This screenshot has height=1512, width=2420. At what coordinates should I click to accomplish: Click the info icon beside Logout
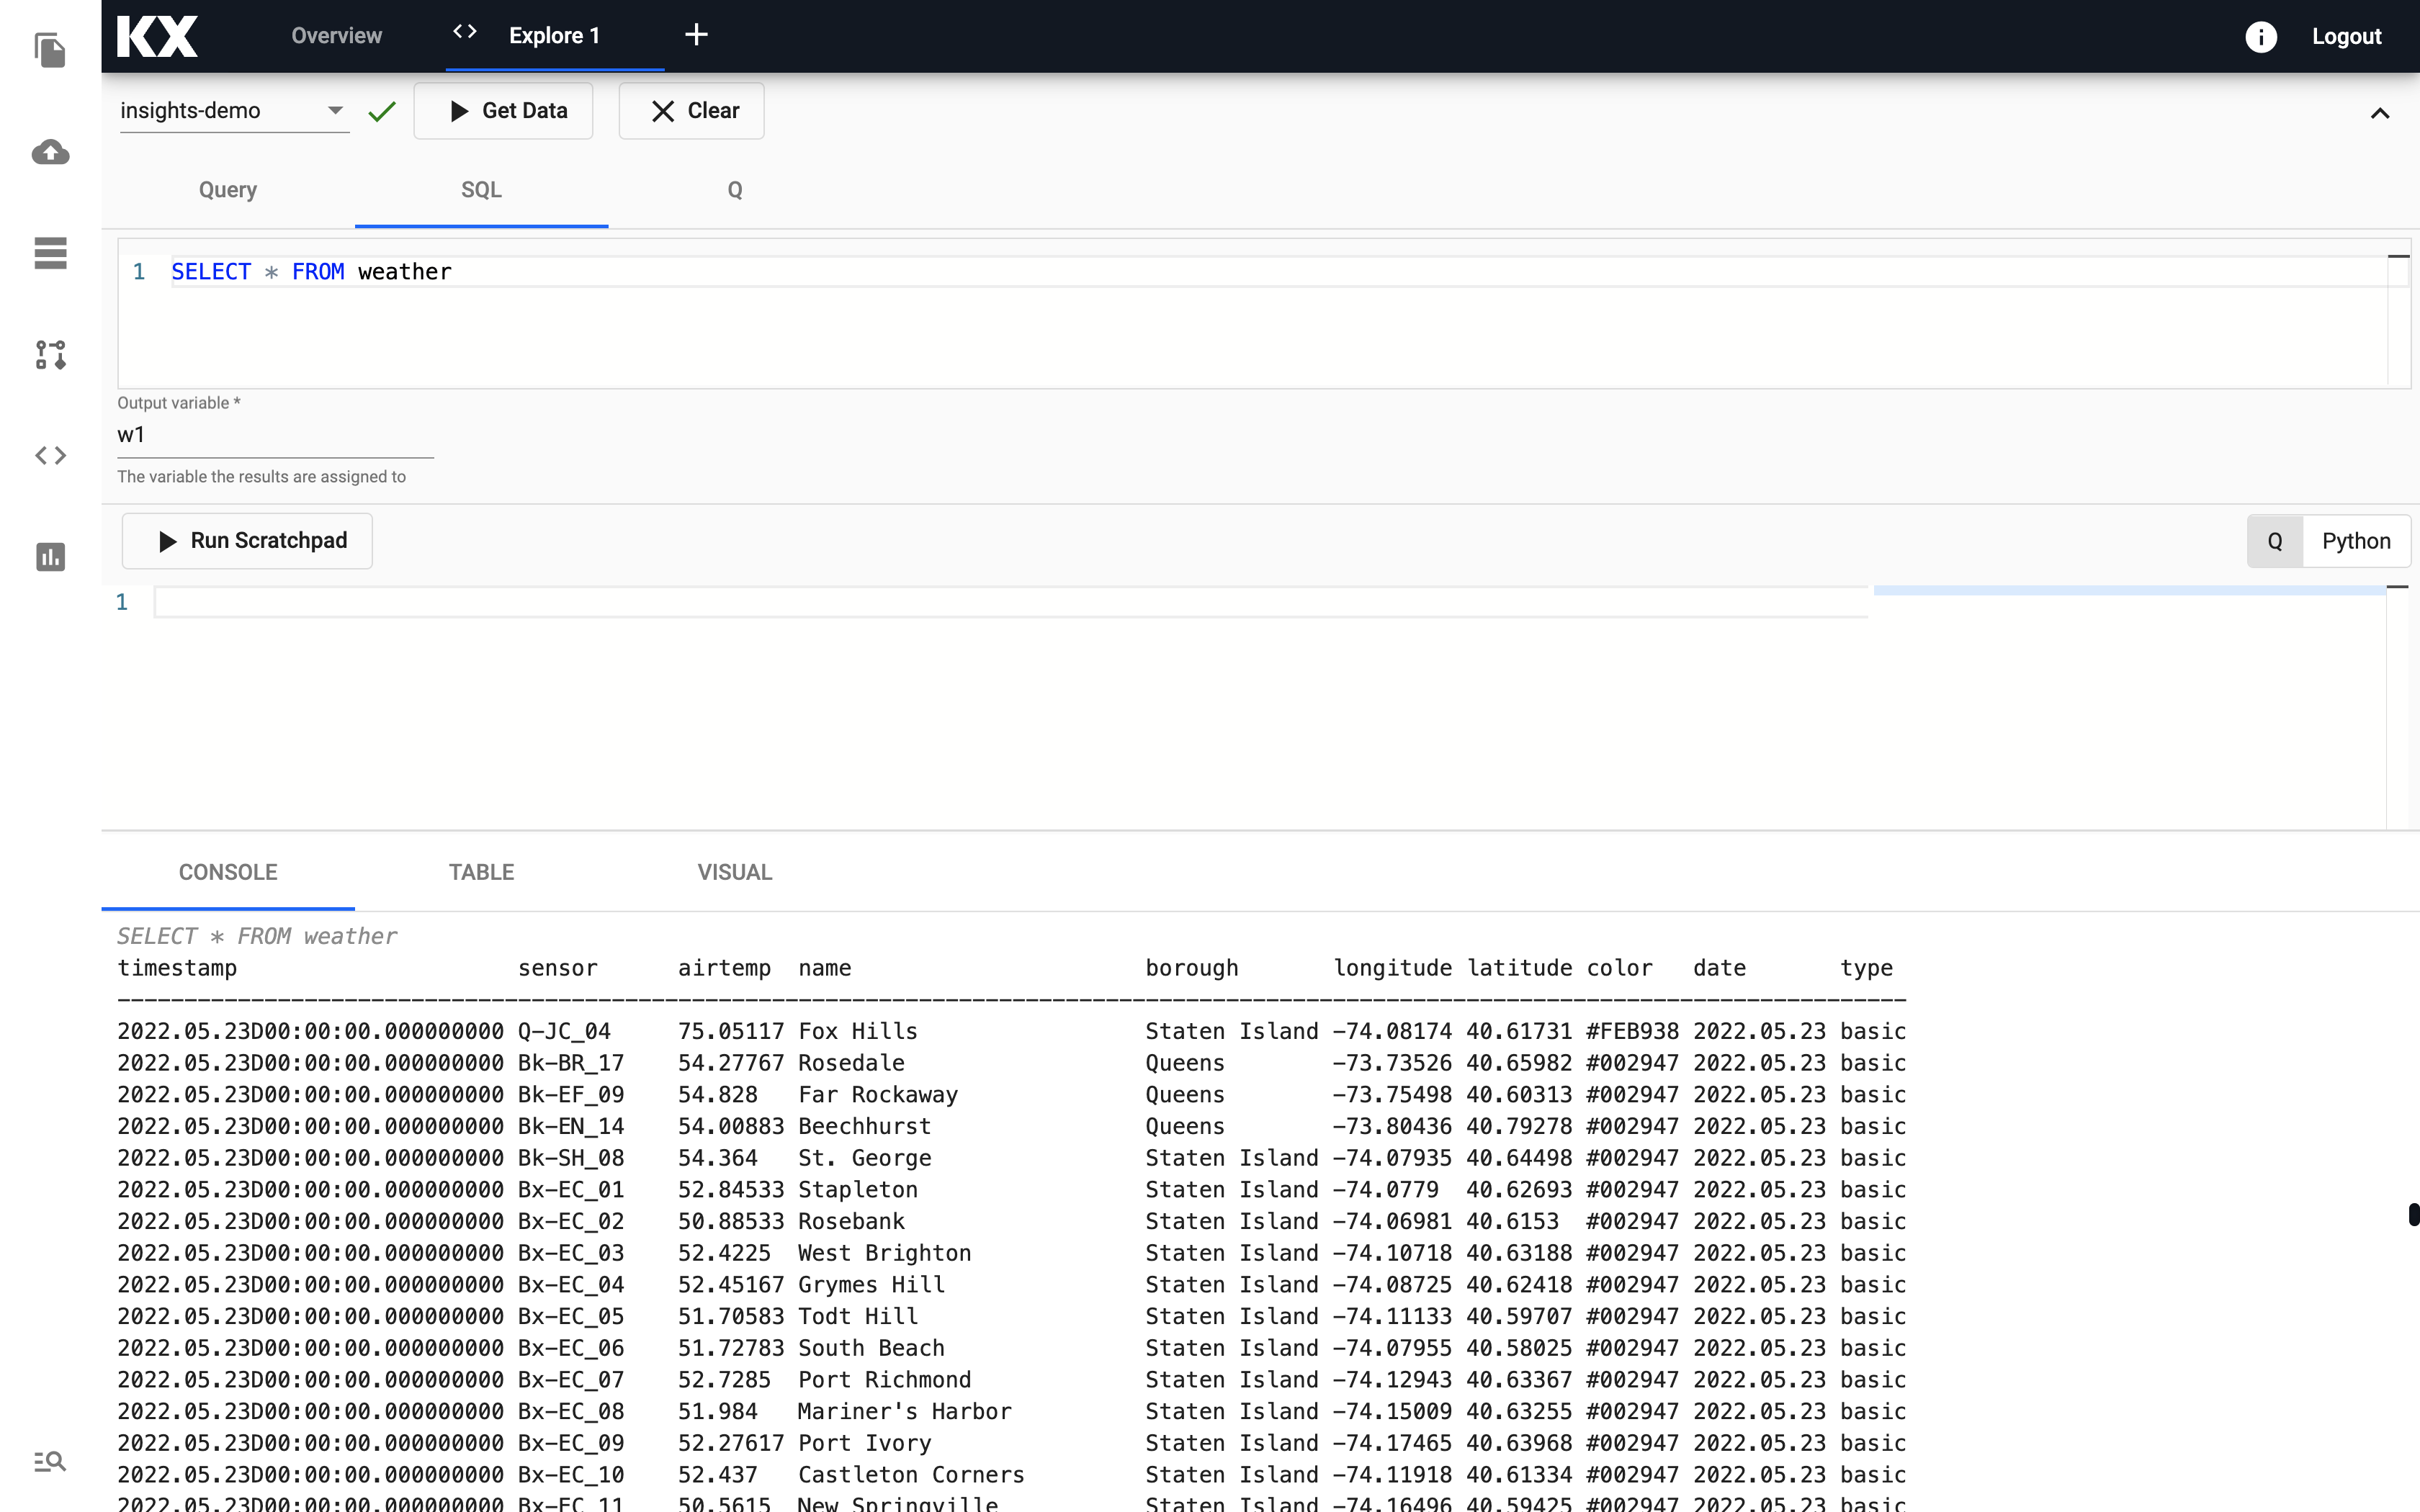coord(2260,36)
